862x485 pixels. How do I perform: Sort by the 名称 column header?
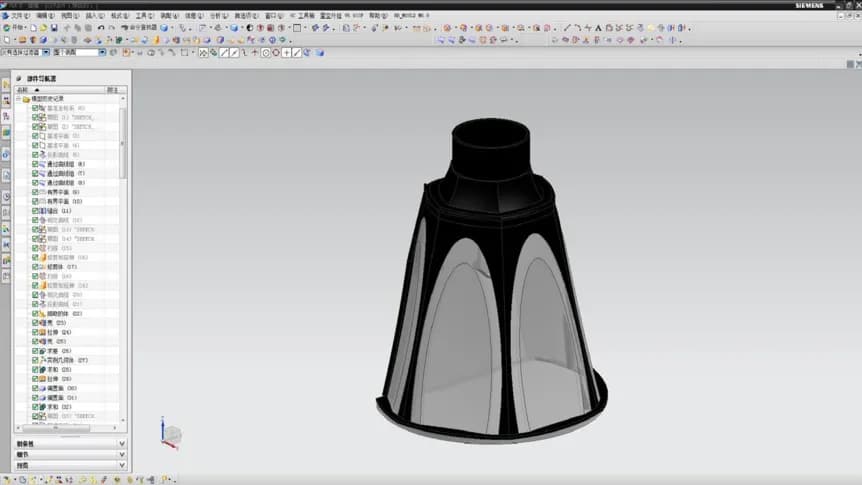click(59, 90)
